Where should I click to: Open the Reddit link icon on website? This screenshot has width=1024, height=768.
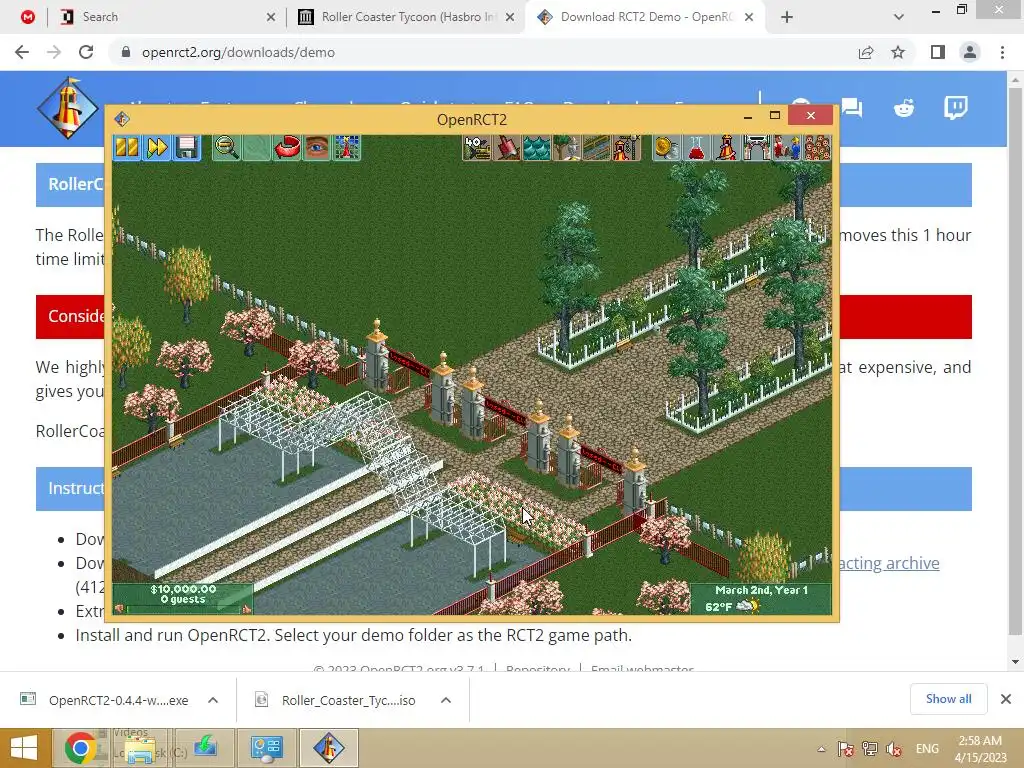904,108
